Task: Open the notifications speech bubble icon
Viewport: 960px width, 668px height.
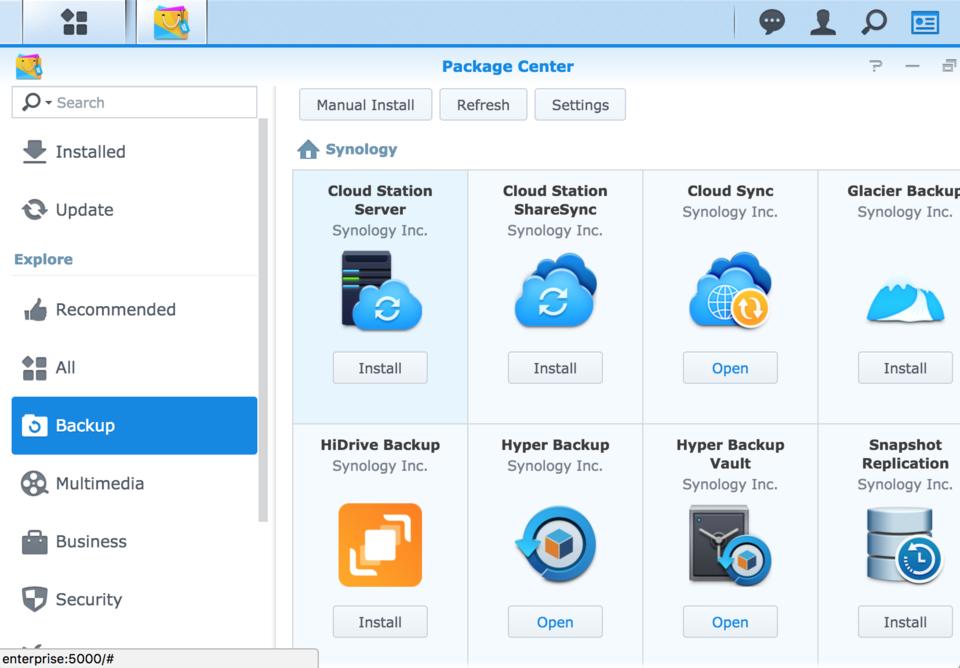Action: (x=771, y=22)
